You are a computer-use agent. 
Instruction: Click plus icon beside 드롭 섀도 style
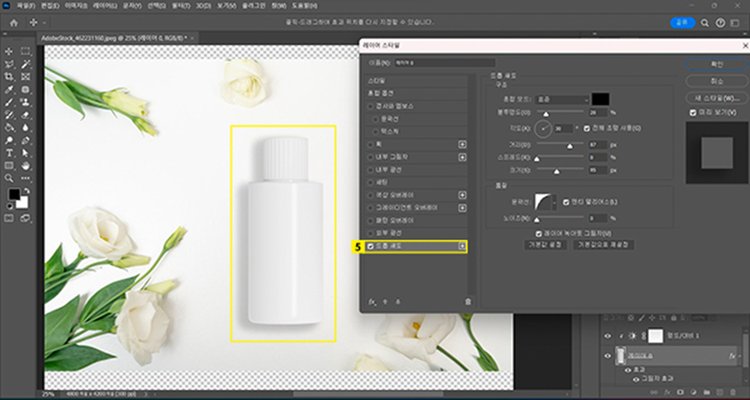461,246
